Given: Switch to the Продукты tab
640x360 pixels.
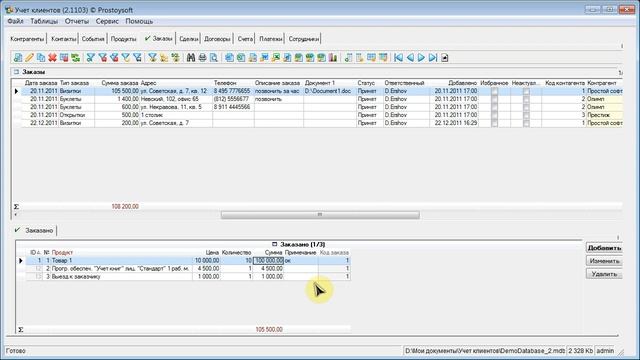Looking at the screenshot, I should pyautogui.click(x=123, y=39).
